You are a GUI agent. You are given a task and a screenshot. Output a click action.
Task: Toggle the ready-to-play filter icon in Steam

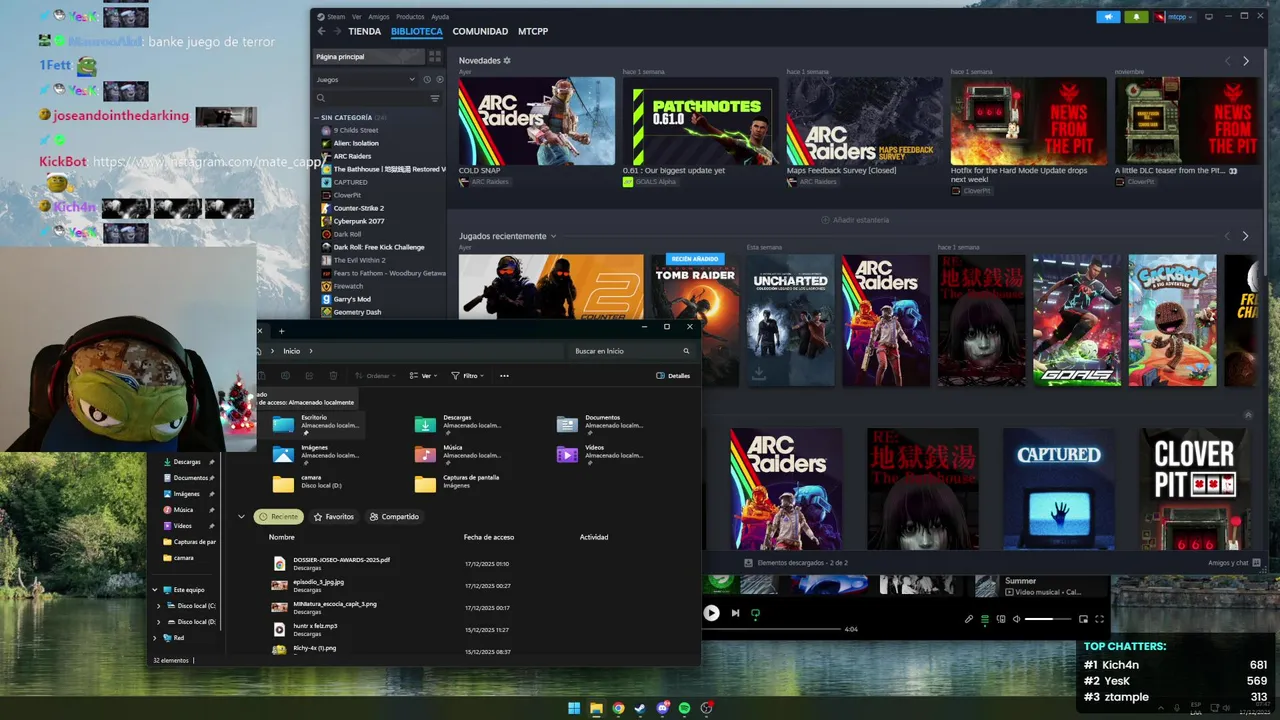point(439,79)
